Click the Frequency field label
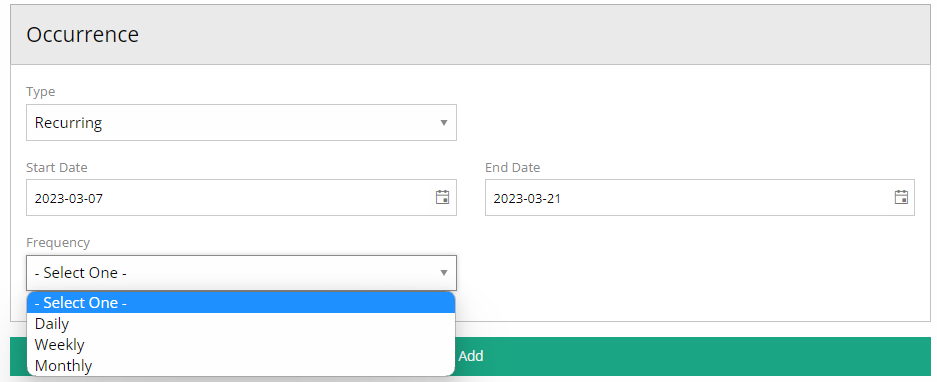 pos(58,242)
